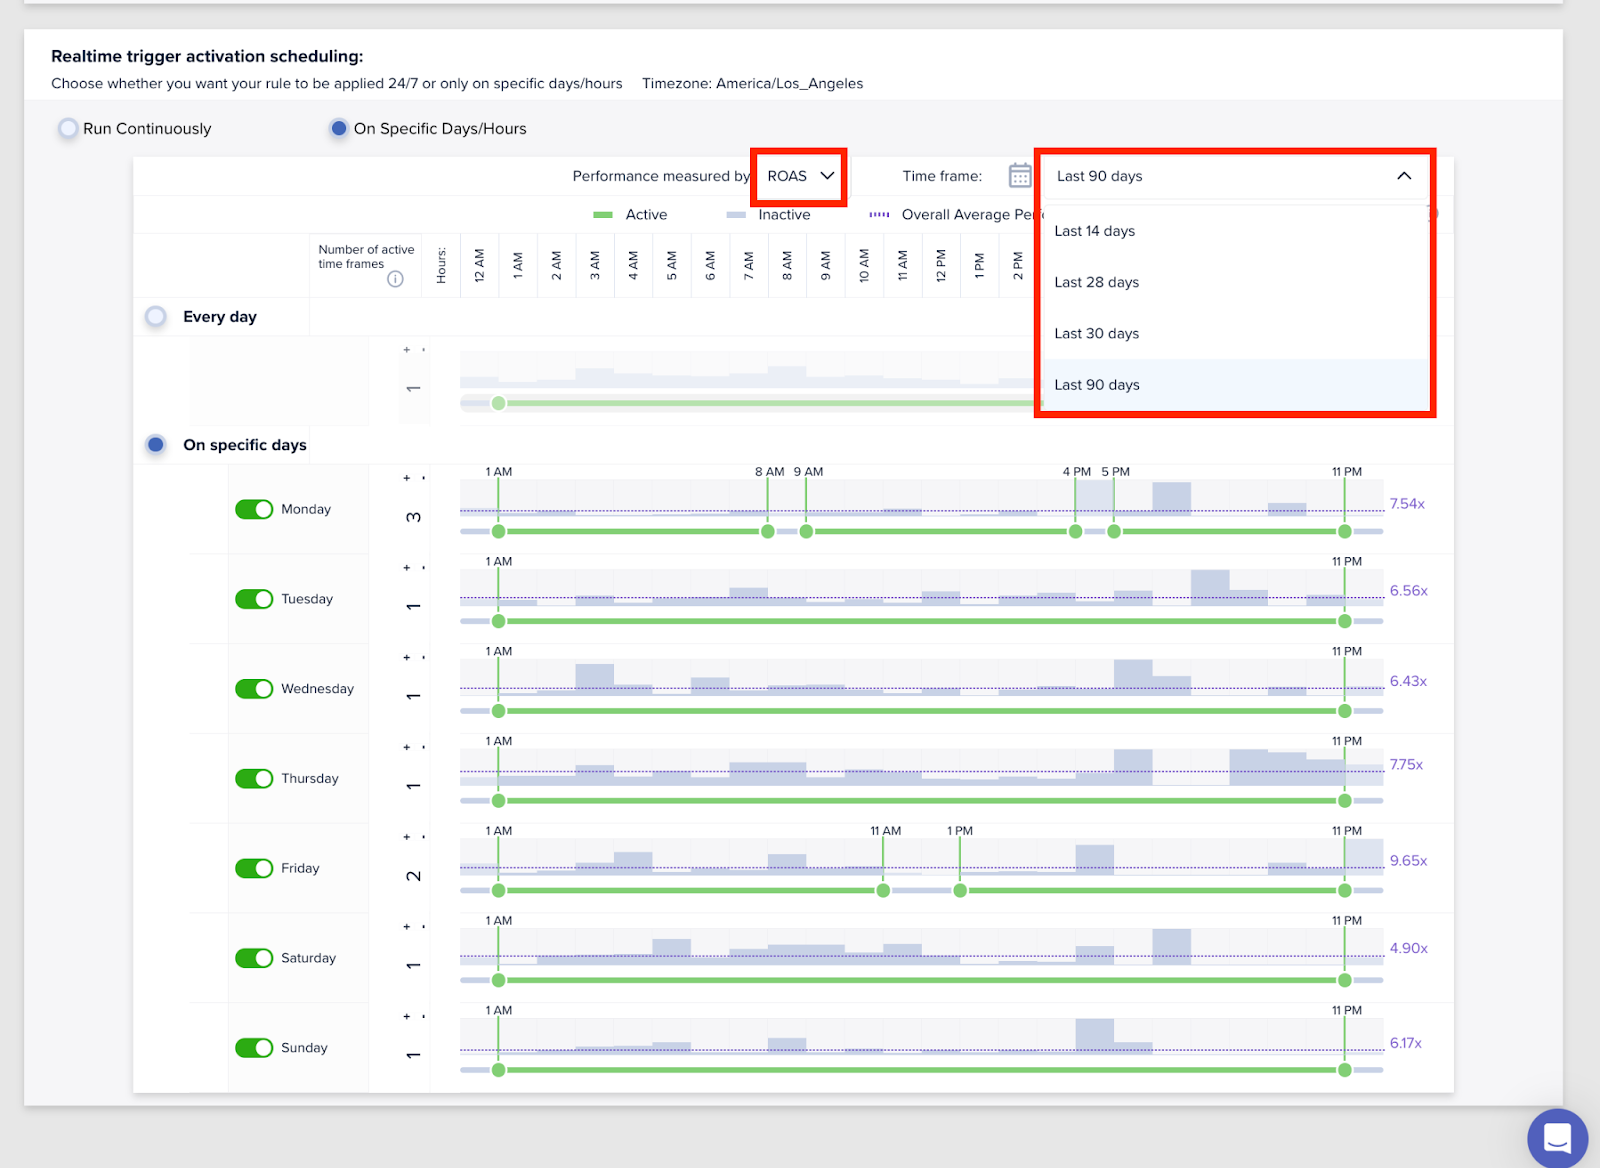Remove a Wednesday time frame with minus

point(424,658)
